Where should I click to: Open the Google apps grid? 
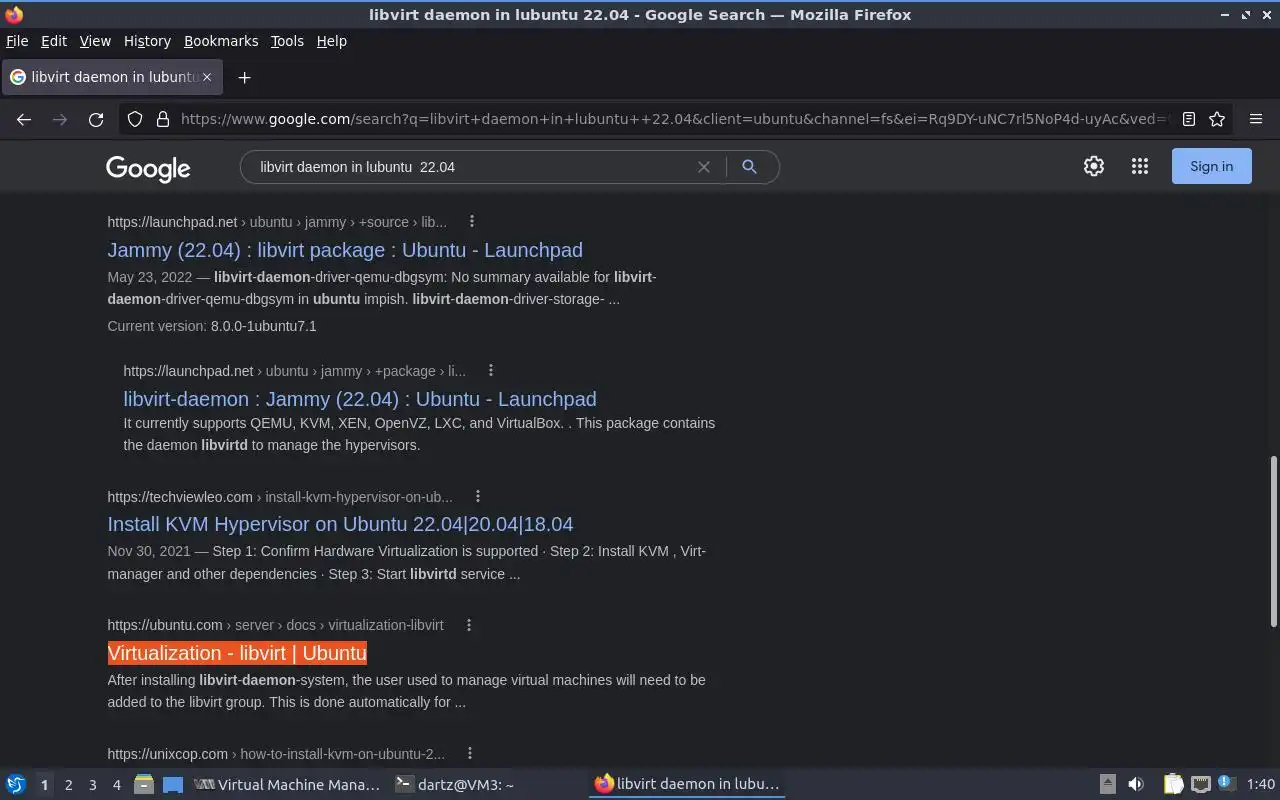click(1140, 167)
